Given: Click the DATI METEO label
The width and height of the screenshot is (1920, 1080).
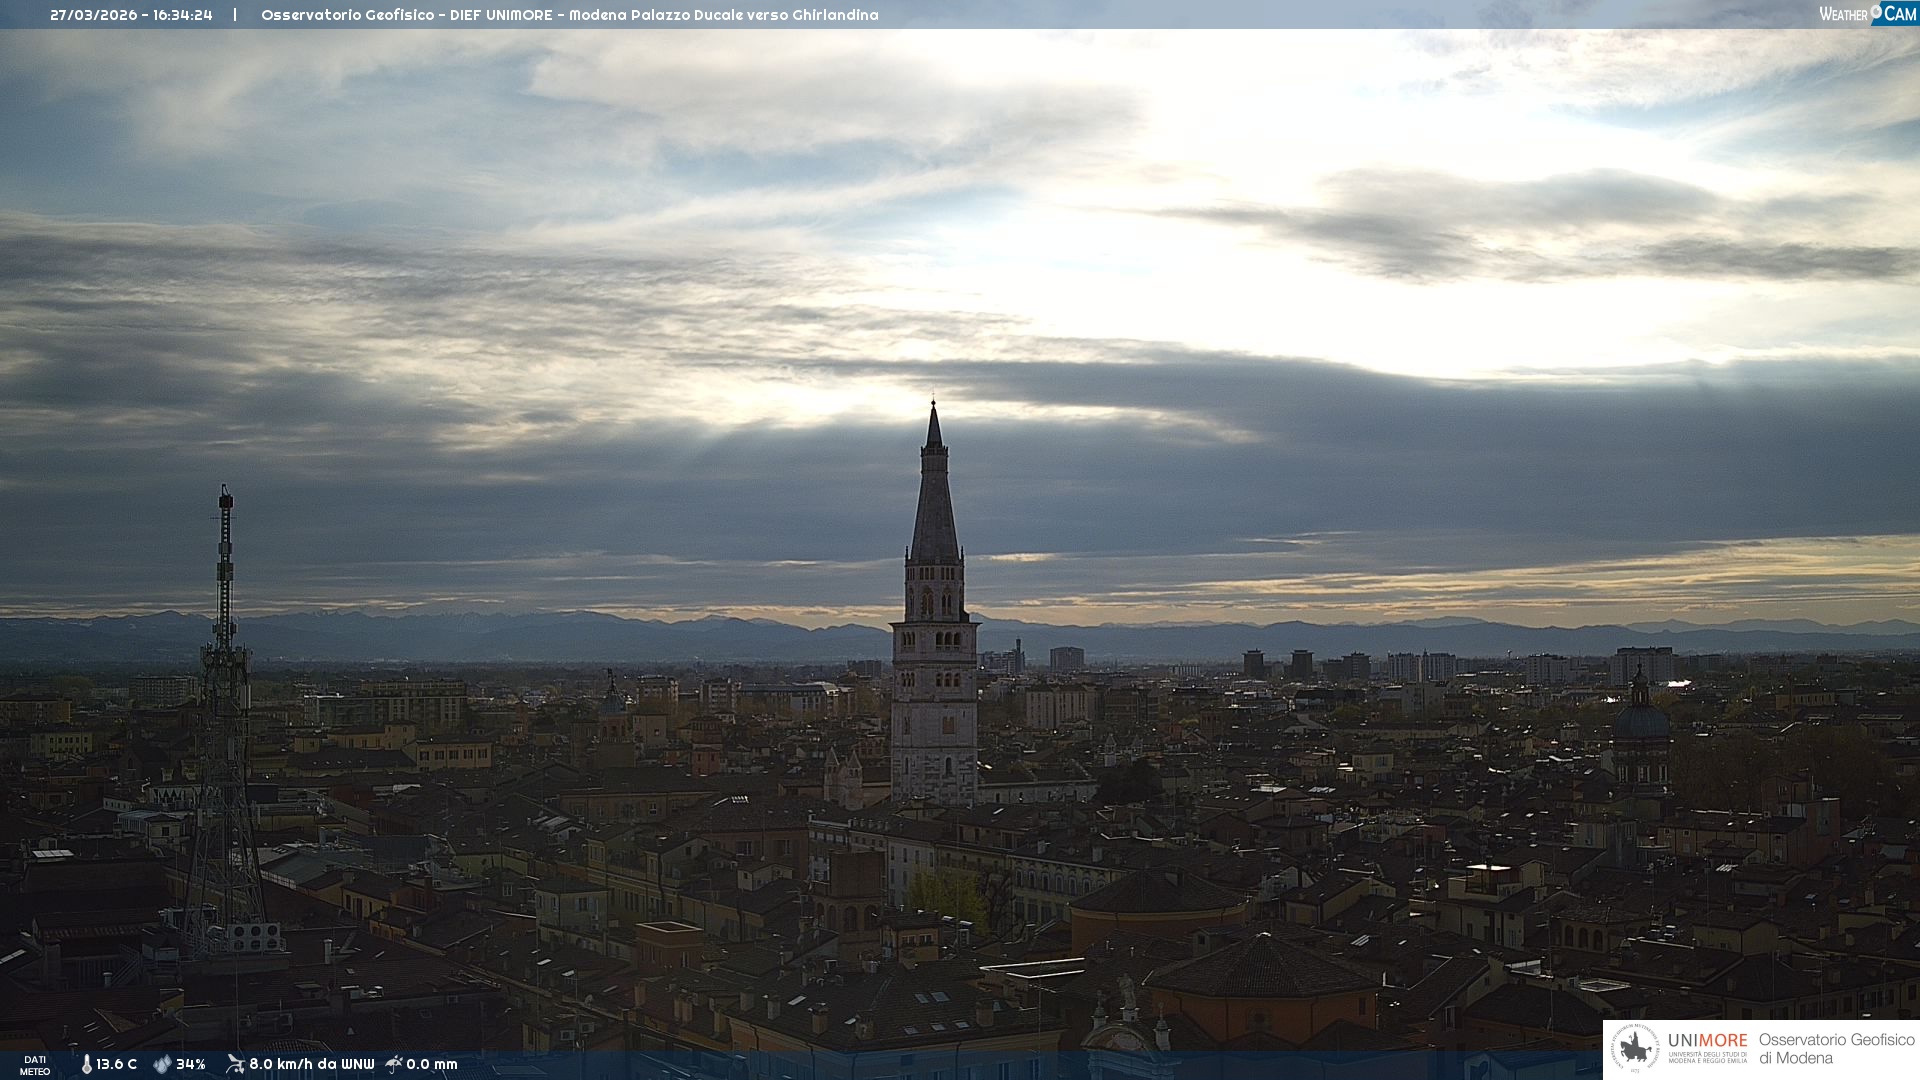Looking at the screenshot, I should tap(35, 1065).
